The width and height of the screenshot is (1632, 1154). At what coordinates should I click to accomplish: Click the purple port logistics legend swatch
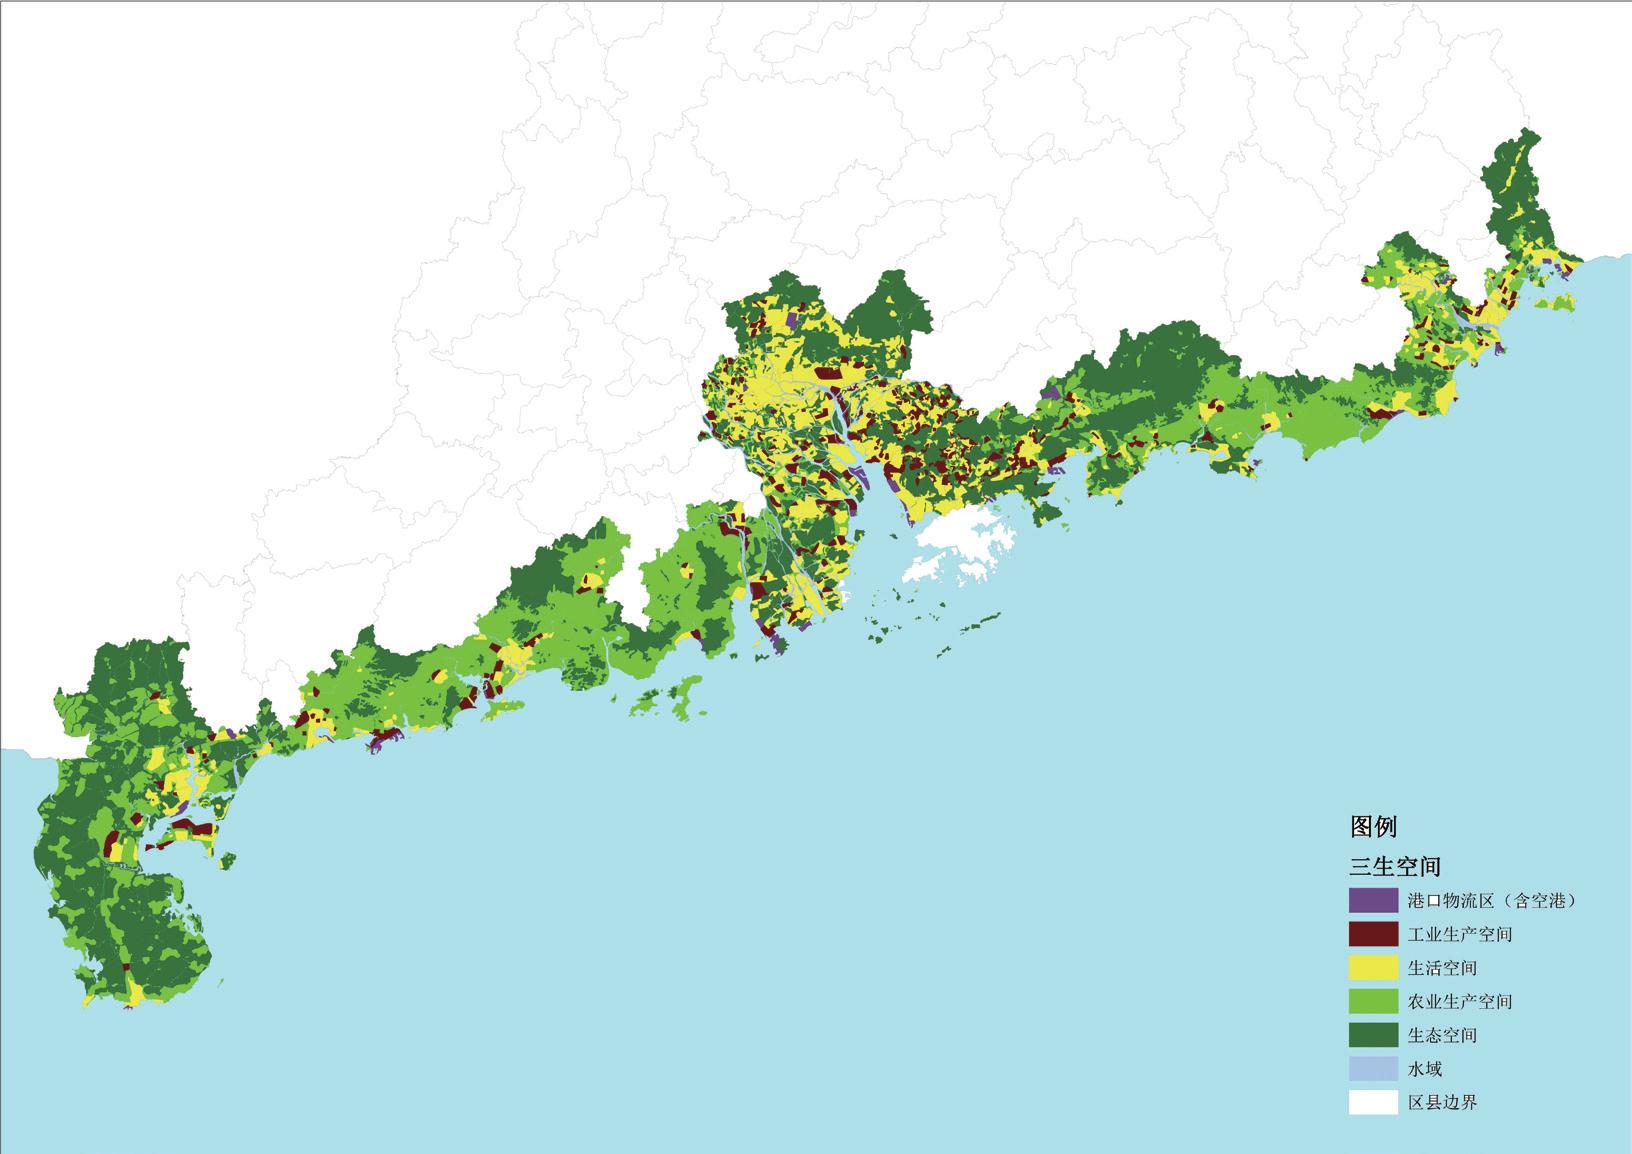pos(1373,900)
